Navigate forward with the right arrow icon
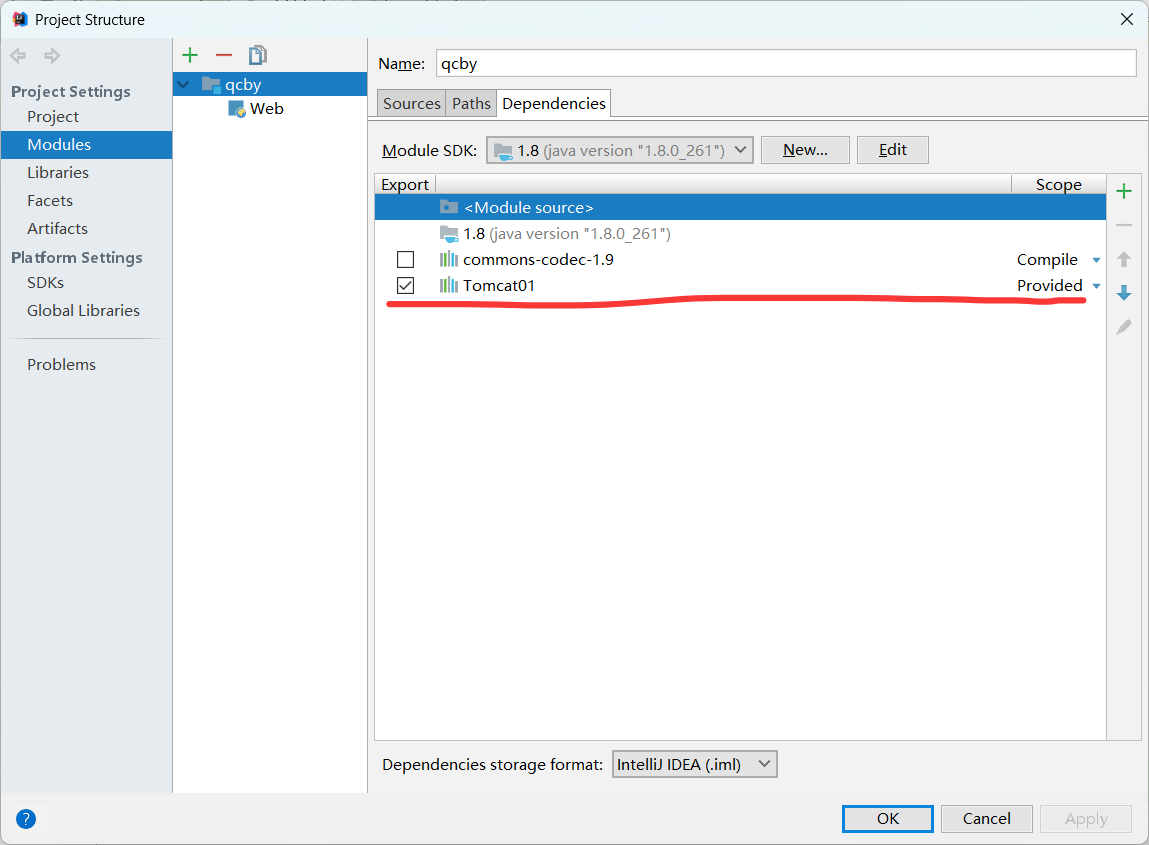The height and width of the screenshot is (845, 1149). 52,56
